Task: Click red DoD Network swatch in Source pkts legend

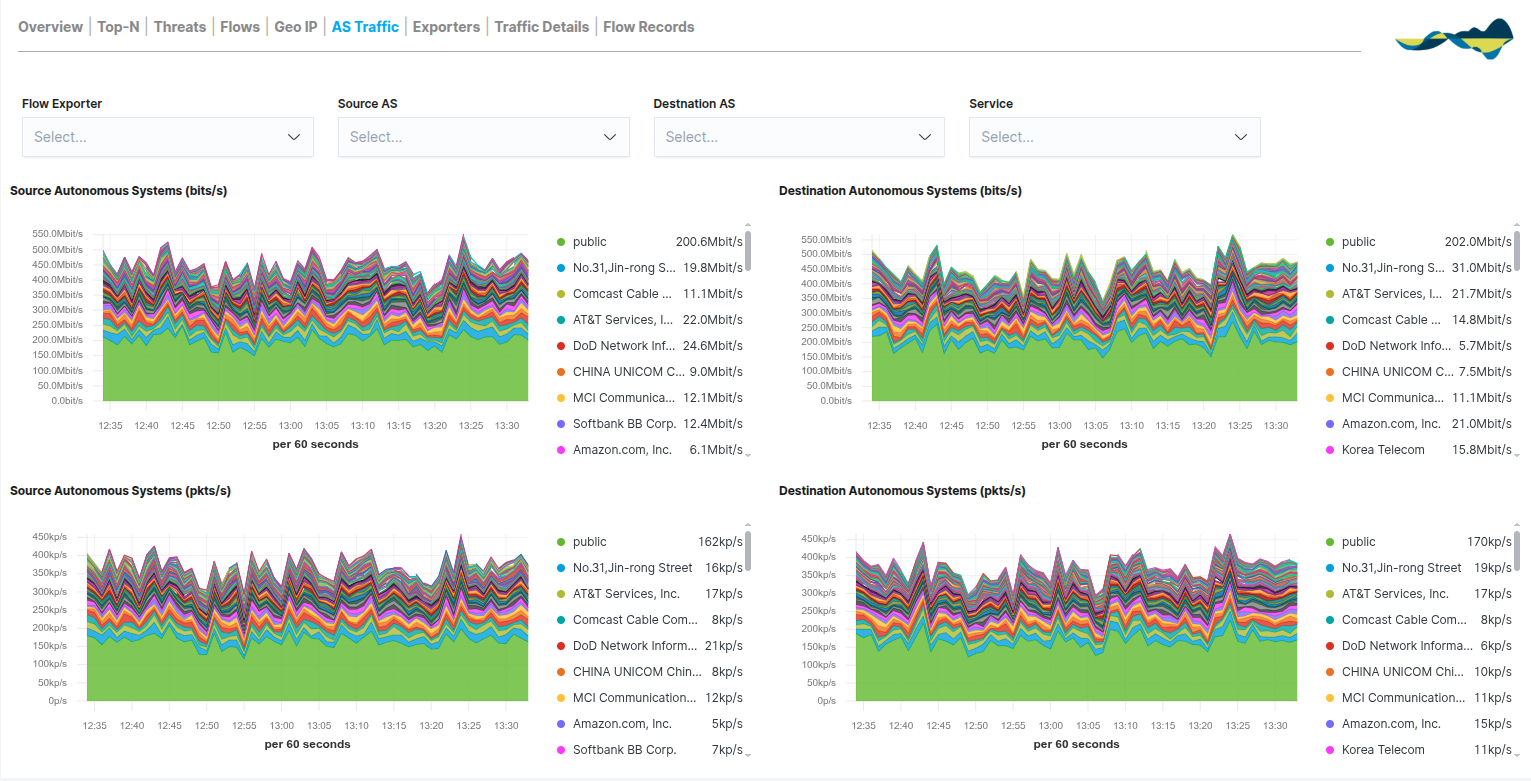Action: click(561, 646)
